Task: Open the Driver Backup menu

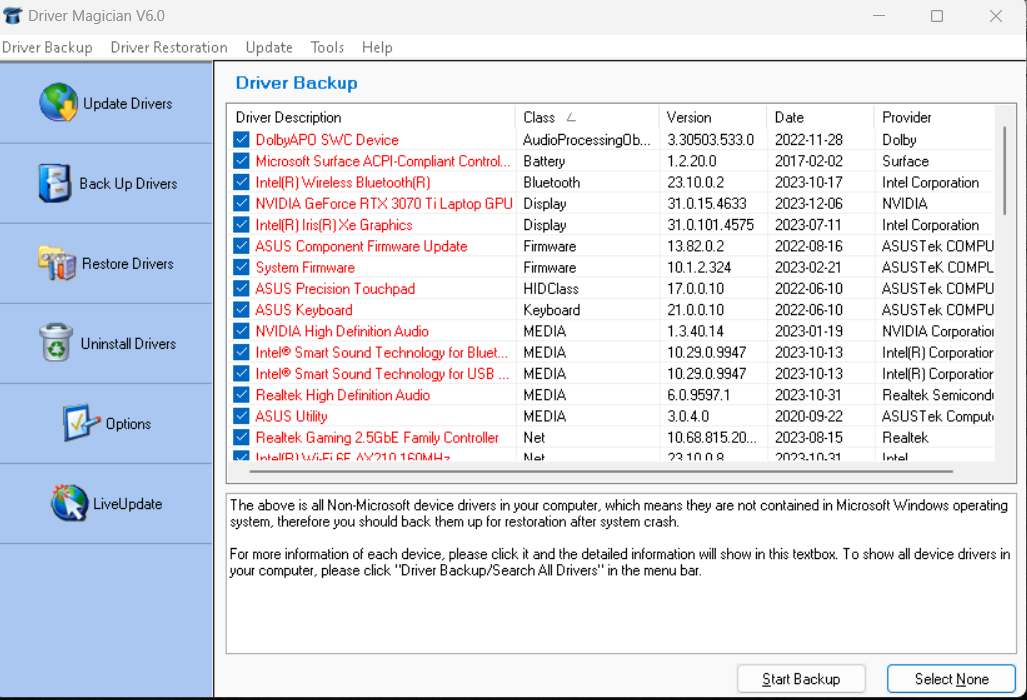Action: tap(47, 47)
